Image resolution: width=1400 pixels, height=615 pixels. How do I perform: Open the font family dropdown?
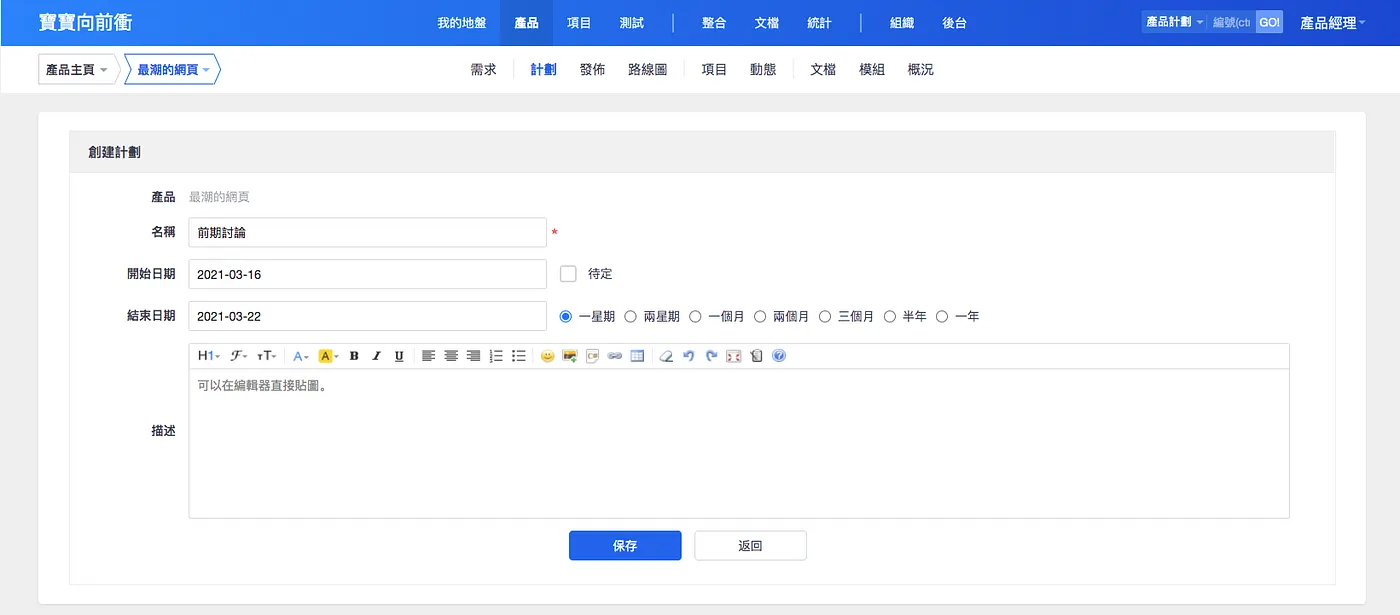pos(239,356)
